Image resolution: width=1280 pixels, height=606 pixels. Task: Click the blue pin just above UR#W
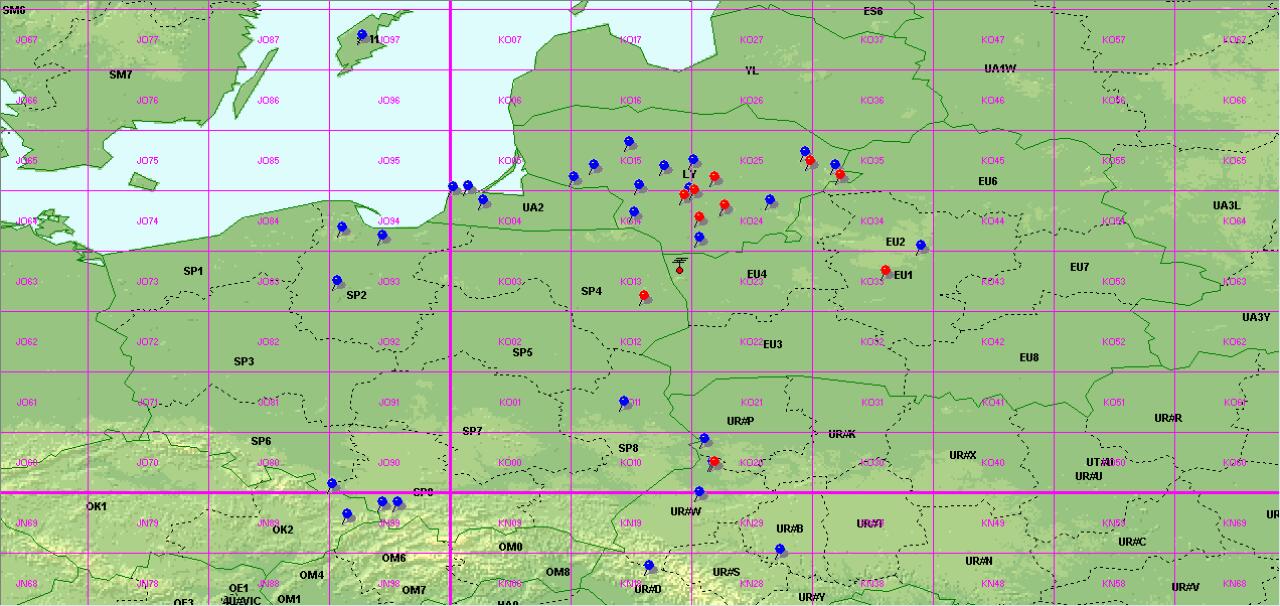point(699,492)
